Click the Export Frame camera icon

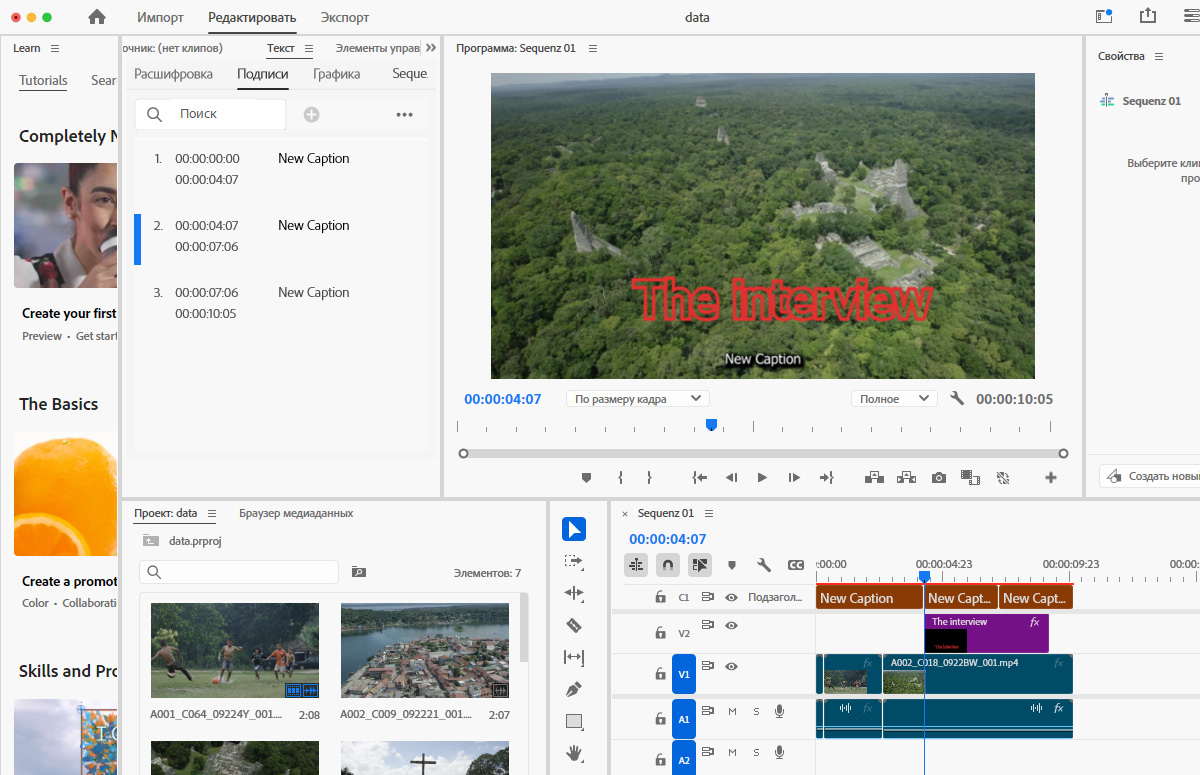(938, 478)
